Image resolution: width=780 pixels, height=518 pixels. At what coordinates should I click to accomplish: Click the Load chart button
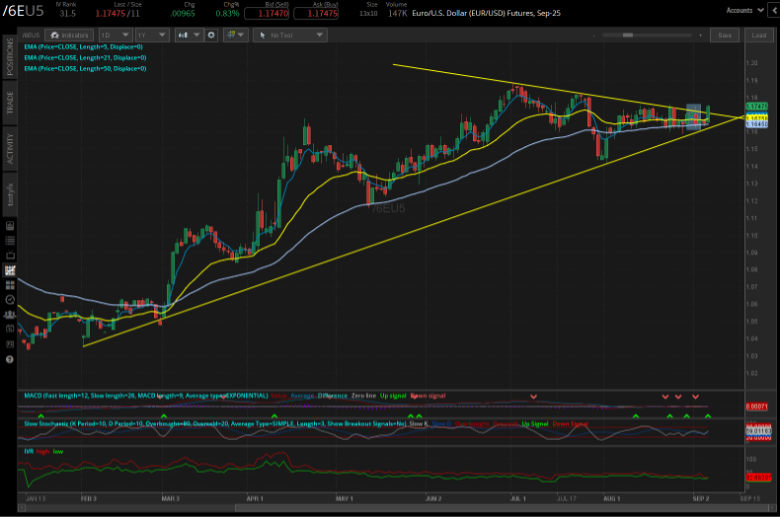(x=759, y=35)
